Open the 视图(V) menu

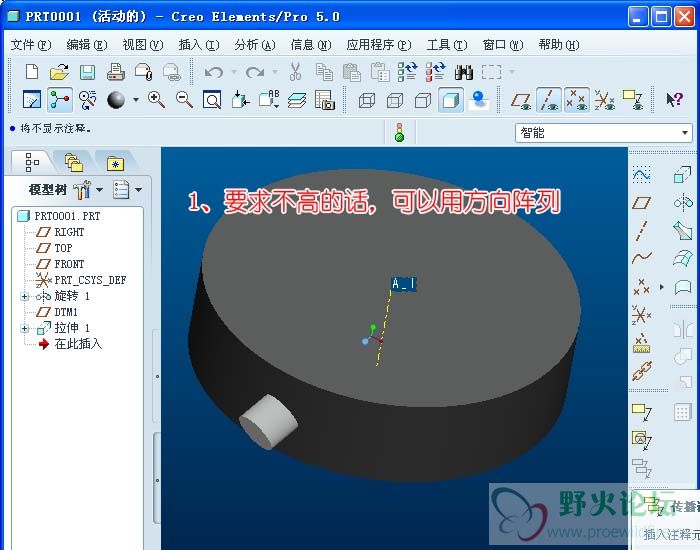[143, 45]
